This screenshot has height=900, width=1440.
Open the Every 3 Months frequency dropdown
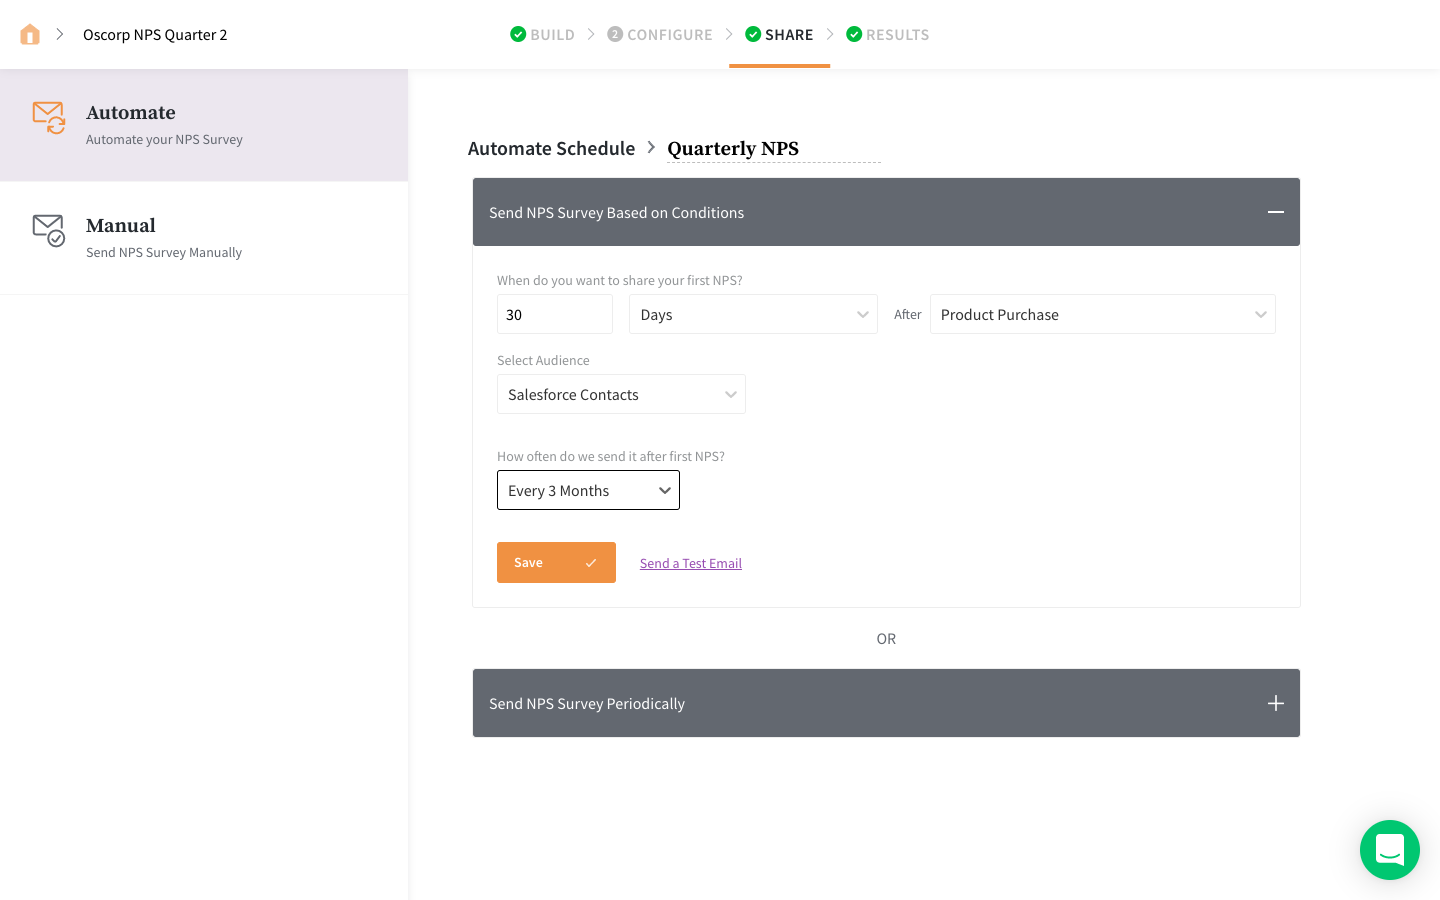[x=588, y=490]
